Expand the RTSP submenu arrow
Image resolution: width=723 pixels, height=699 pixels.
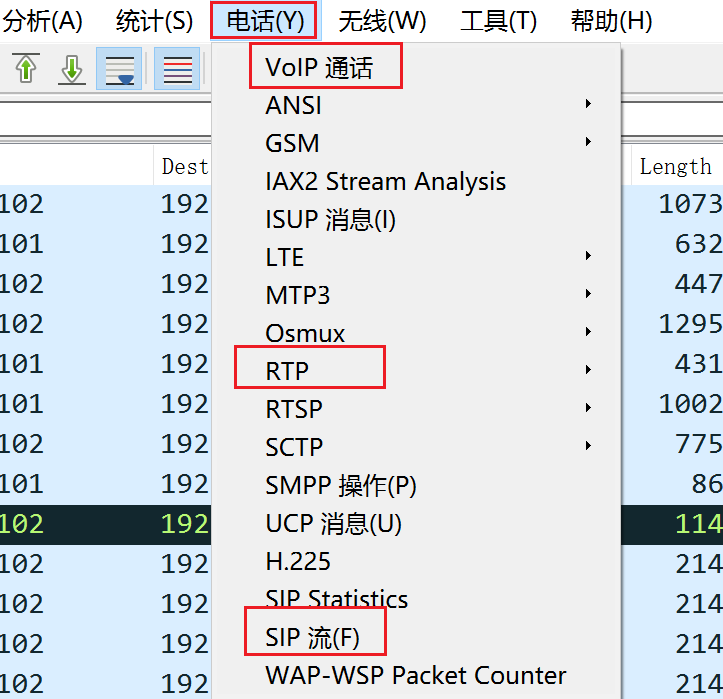tap(588, 408)
